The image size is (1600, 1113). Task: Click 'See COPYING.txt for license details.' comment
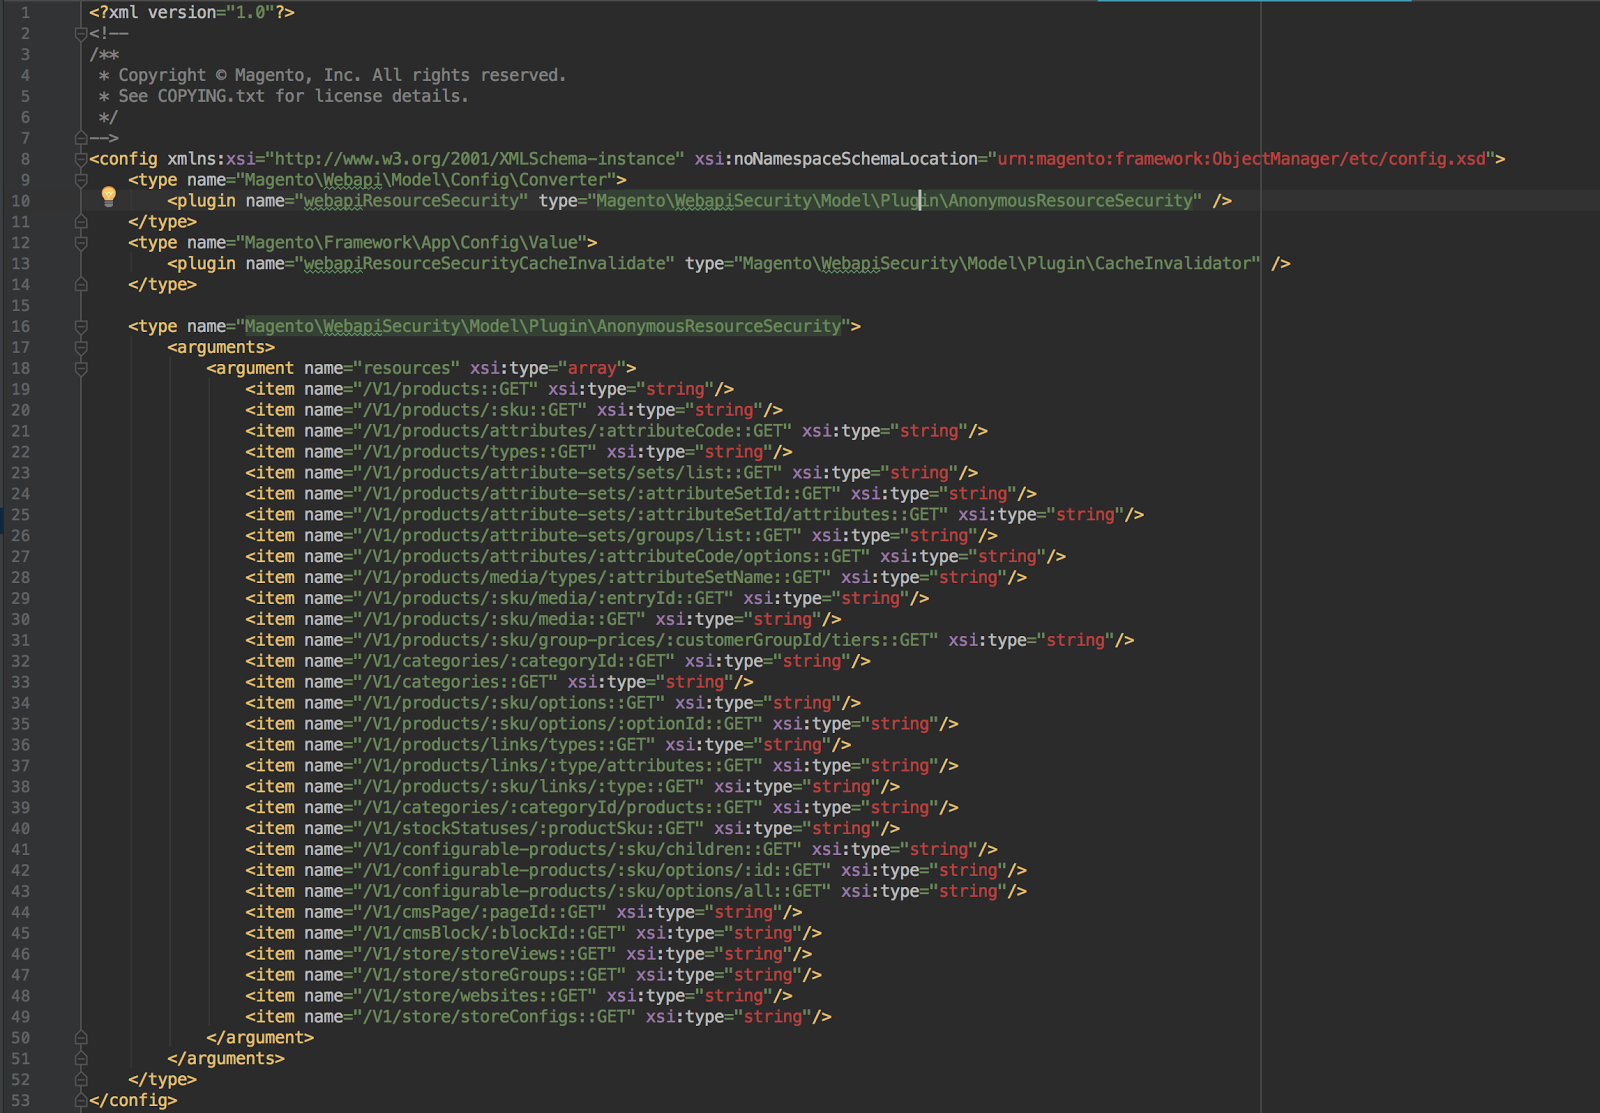click(x=293, y=97)
